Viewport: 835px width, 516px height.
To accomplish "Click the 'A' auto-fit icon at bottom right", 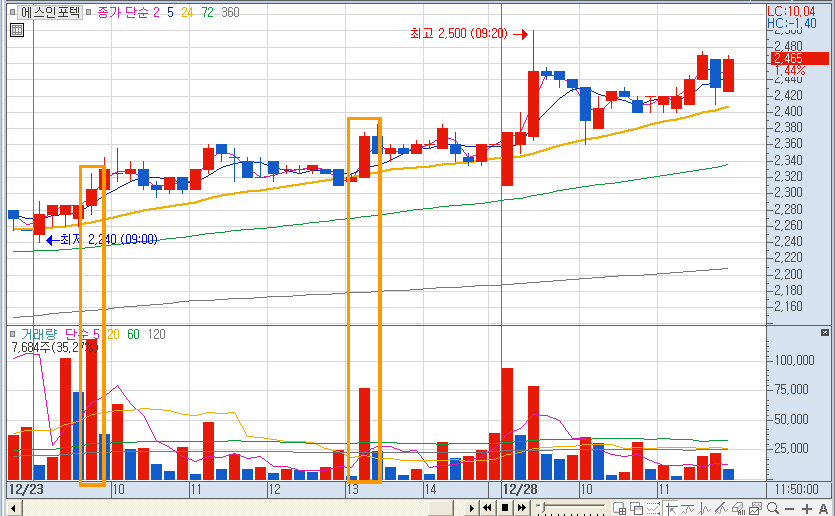I will [x=823, y=508].
